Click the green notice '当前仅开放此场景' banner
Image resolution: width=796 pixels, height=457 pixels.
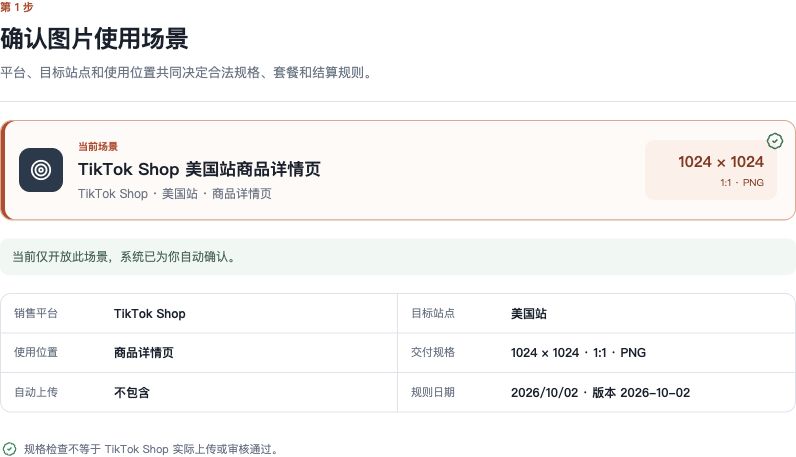398,257
